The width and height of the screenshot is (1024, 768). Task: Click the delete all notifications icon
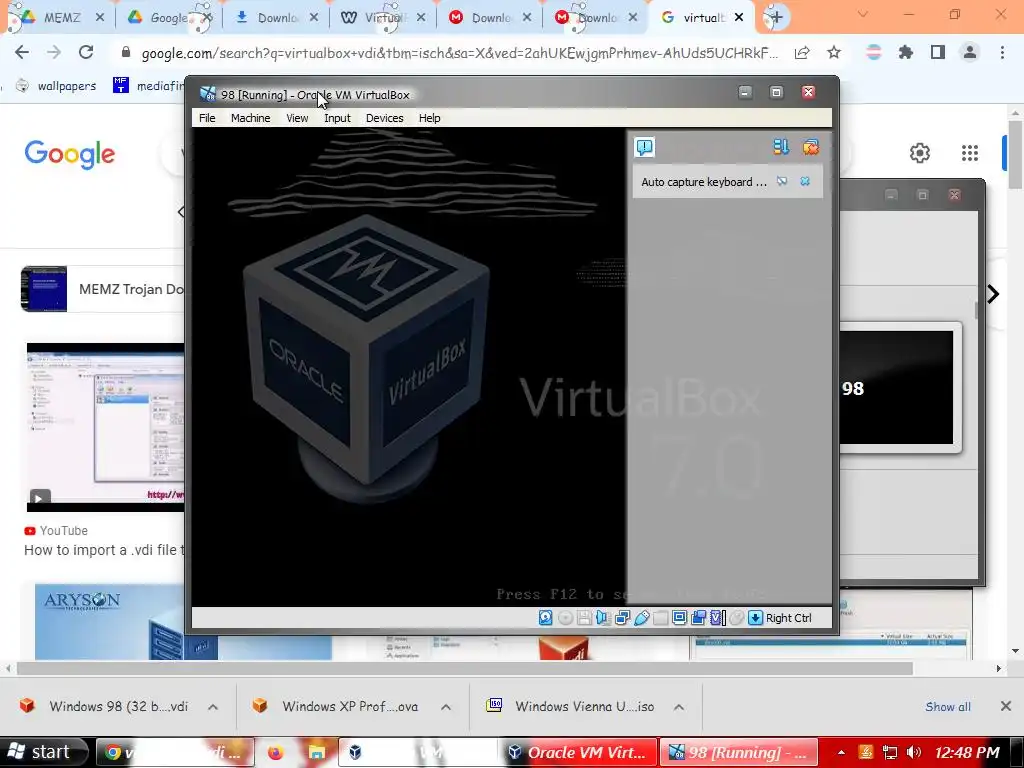(810, 147)
